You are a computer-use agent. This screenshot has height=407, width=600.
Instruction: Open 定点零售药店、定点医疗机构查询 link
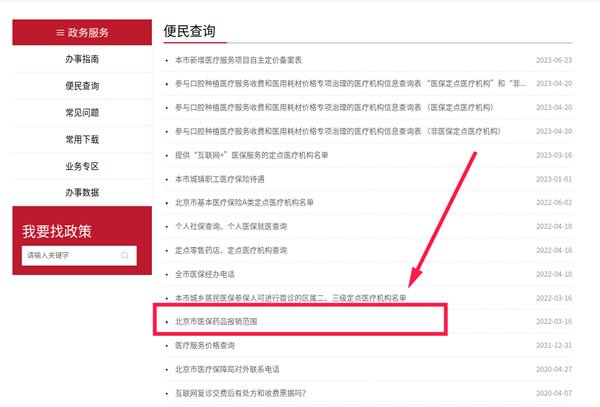pyautogui.click(x=231, y=251)
